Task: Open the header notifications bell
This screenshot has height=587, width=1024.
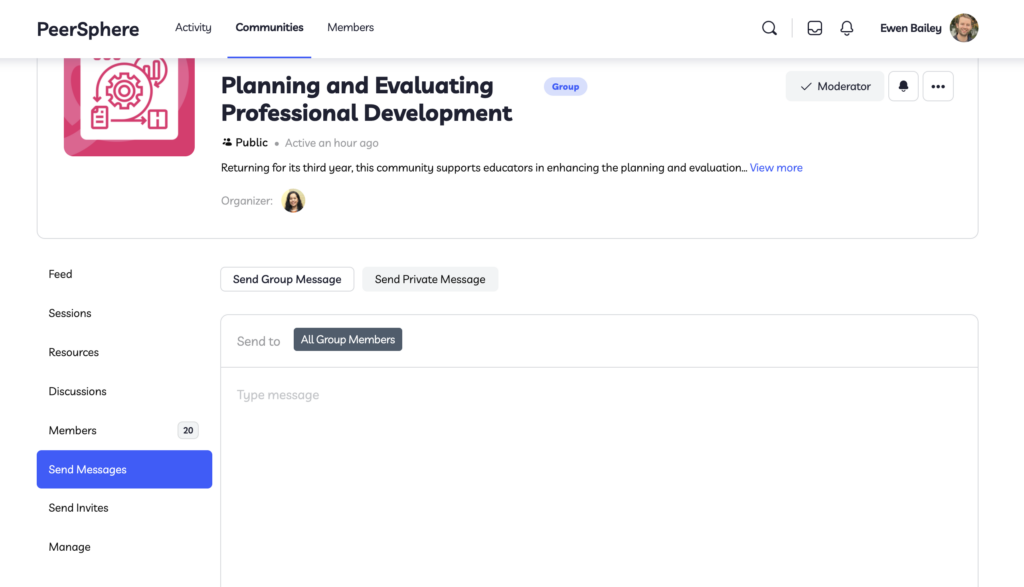Action: point(846,28)
